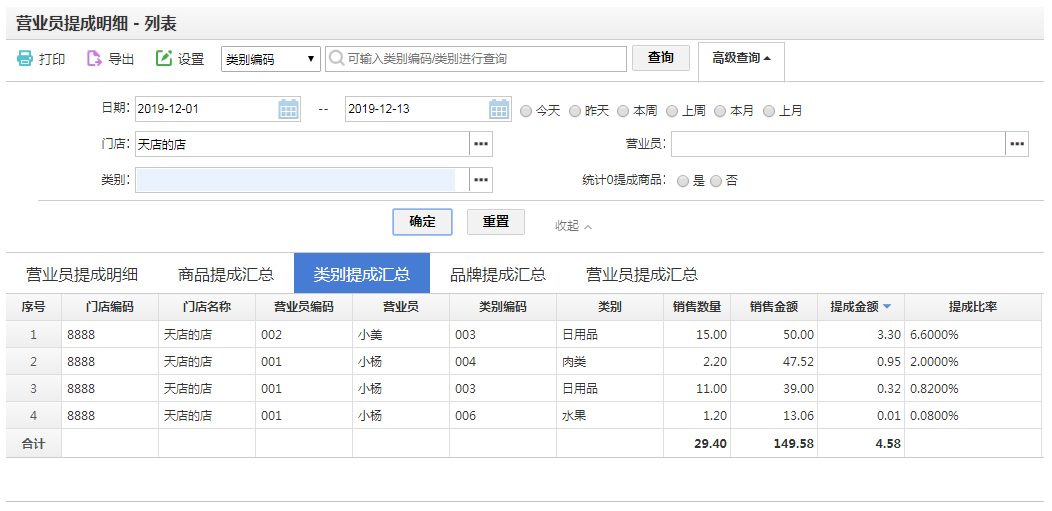Click the 门店名称 column header

(x=207, y=307)
